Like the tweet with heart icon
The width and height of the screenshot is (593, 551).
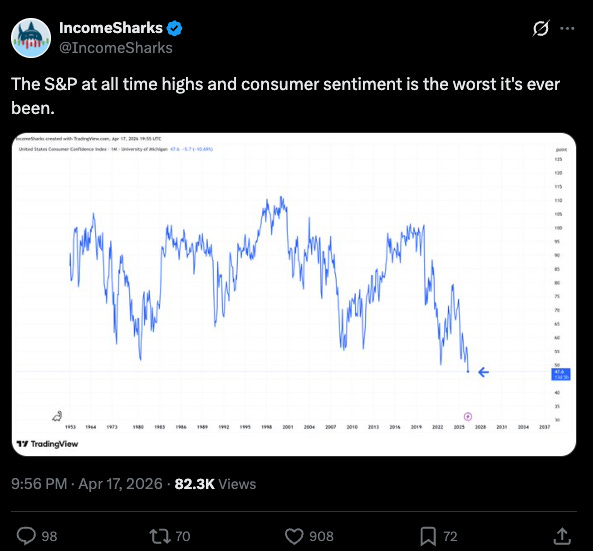[294, 536]
